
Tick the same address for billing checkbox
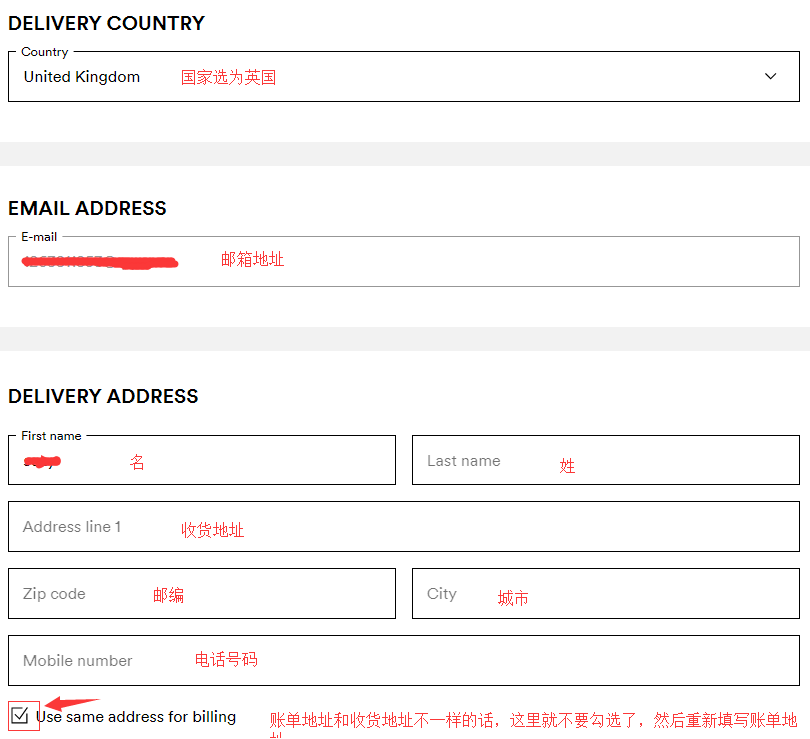point(20,715)
